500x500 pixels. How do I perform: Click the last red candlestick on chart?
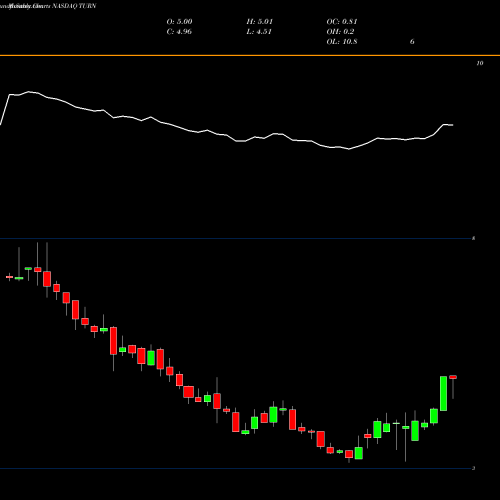[x=453, y=377]
